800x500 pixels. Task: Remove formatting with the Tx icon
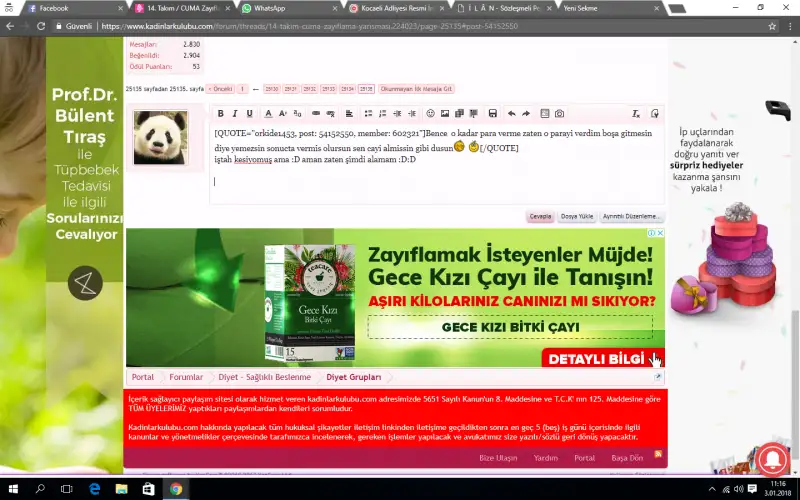tap(636, 114)
